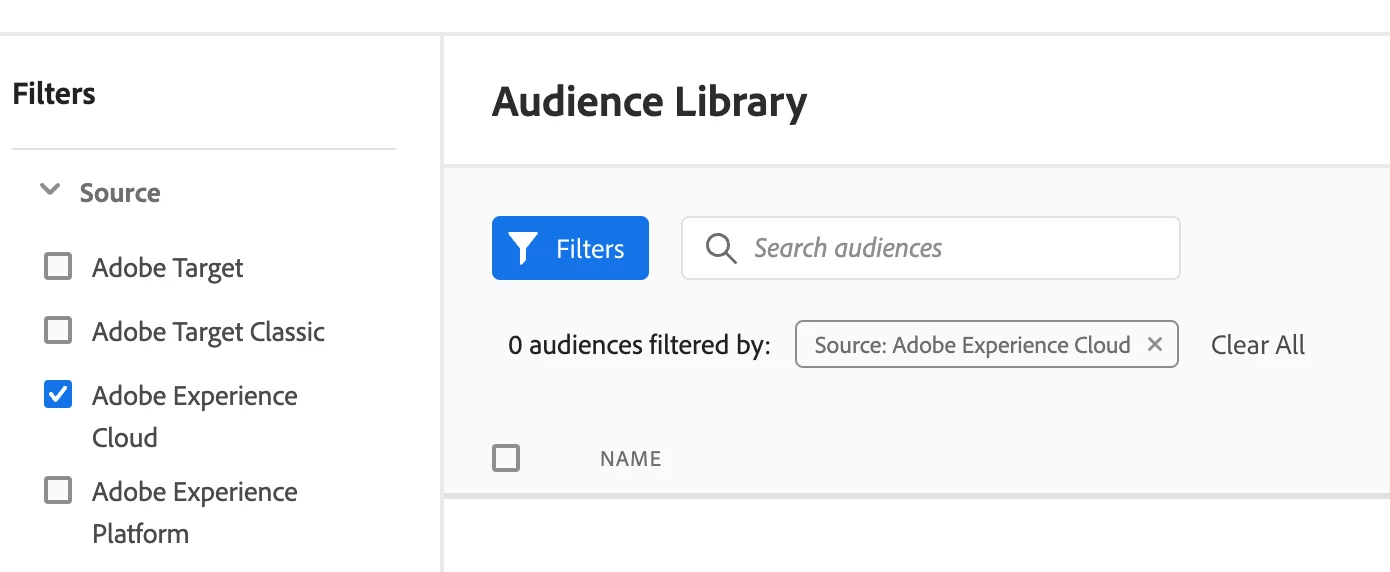This screenshot has height=572, width=1390.
Task: Uncheck the Adobe Experience Cloud checkbox
Action: click(58, 395)
